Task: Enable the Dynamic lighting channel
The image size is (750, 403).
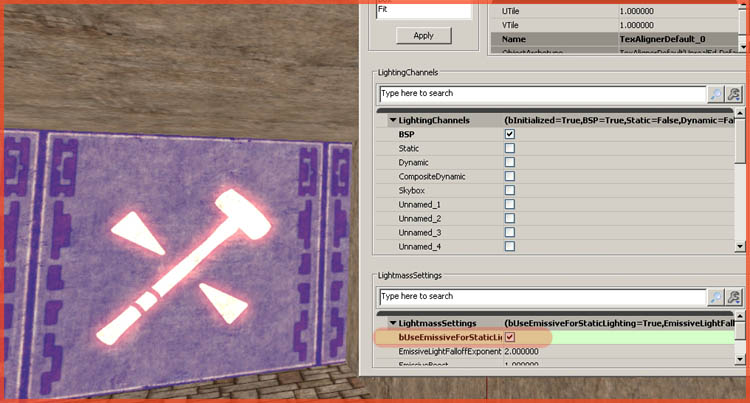Action: pyautogui.click(x=510, y=162)
